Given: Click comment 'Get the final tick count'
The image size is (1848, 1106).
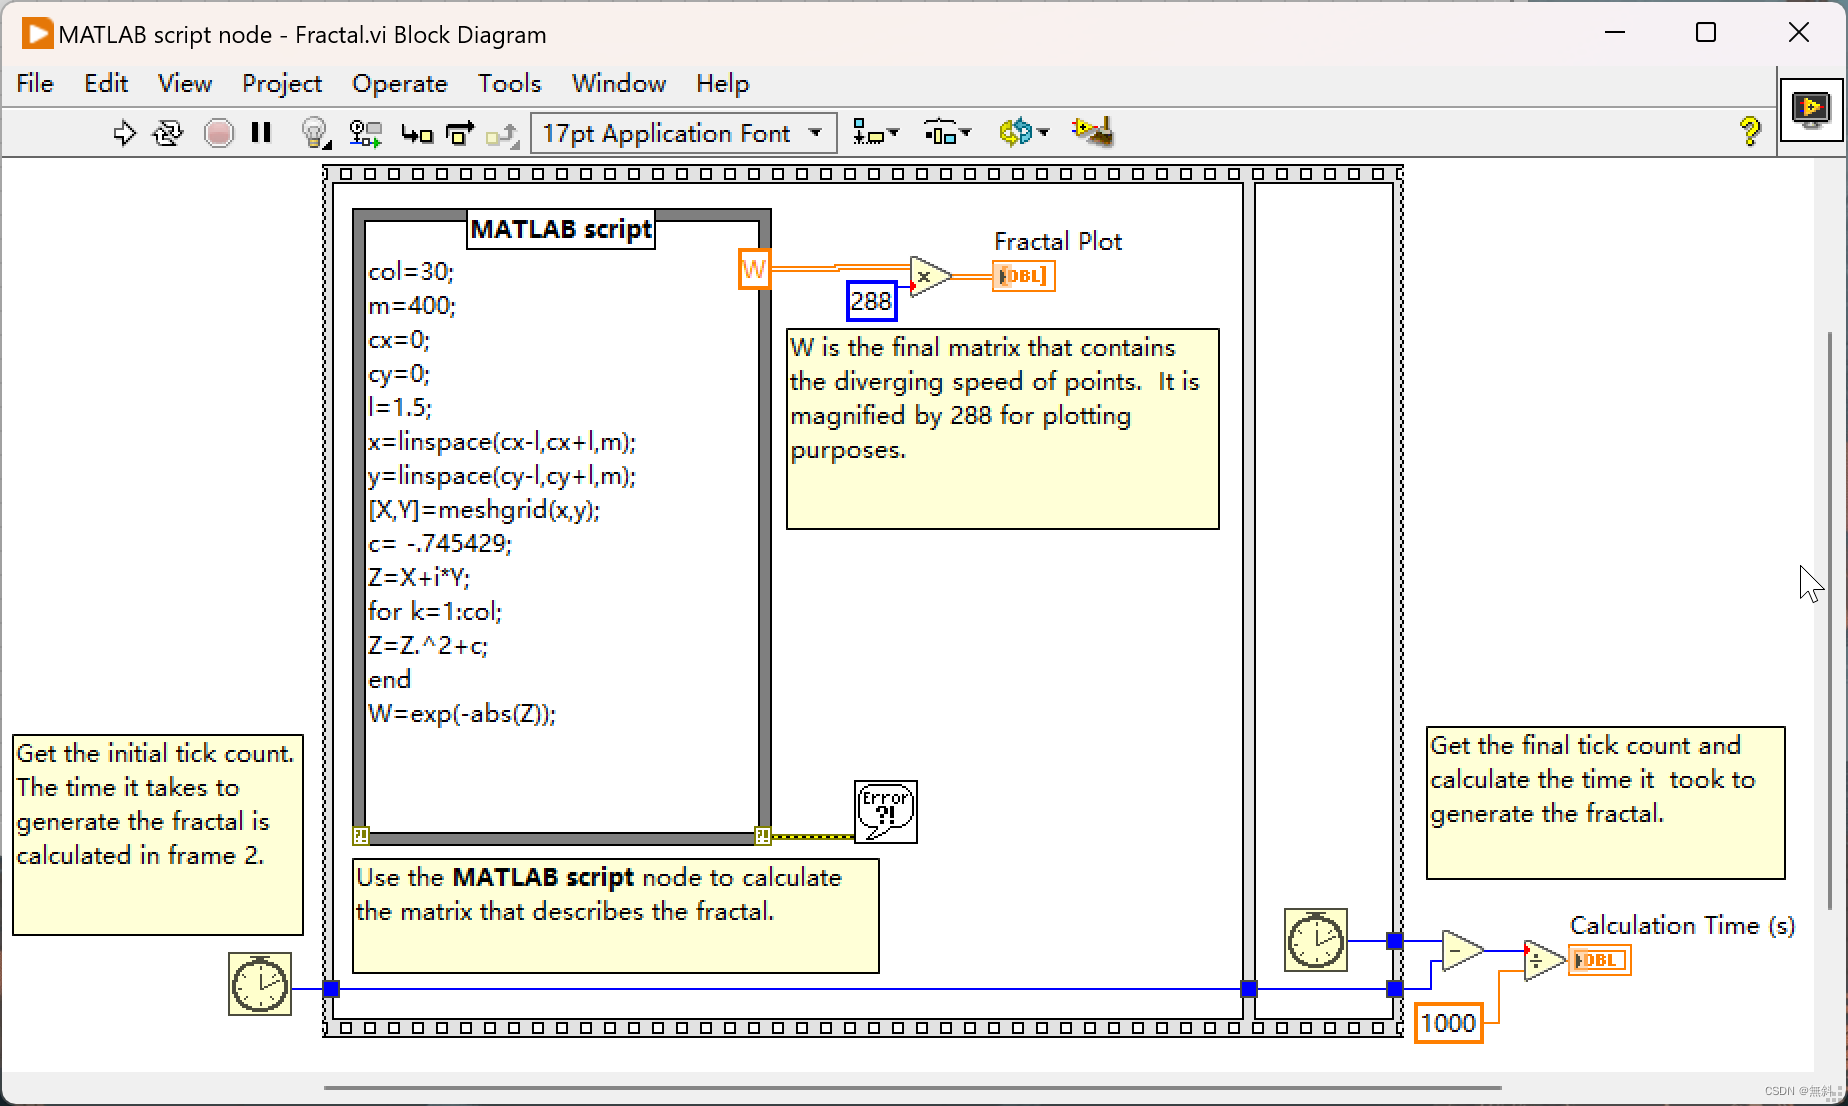Looking at the screenshot, I should (x=1606, y=803).
